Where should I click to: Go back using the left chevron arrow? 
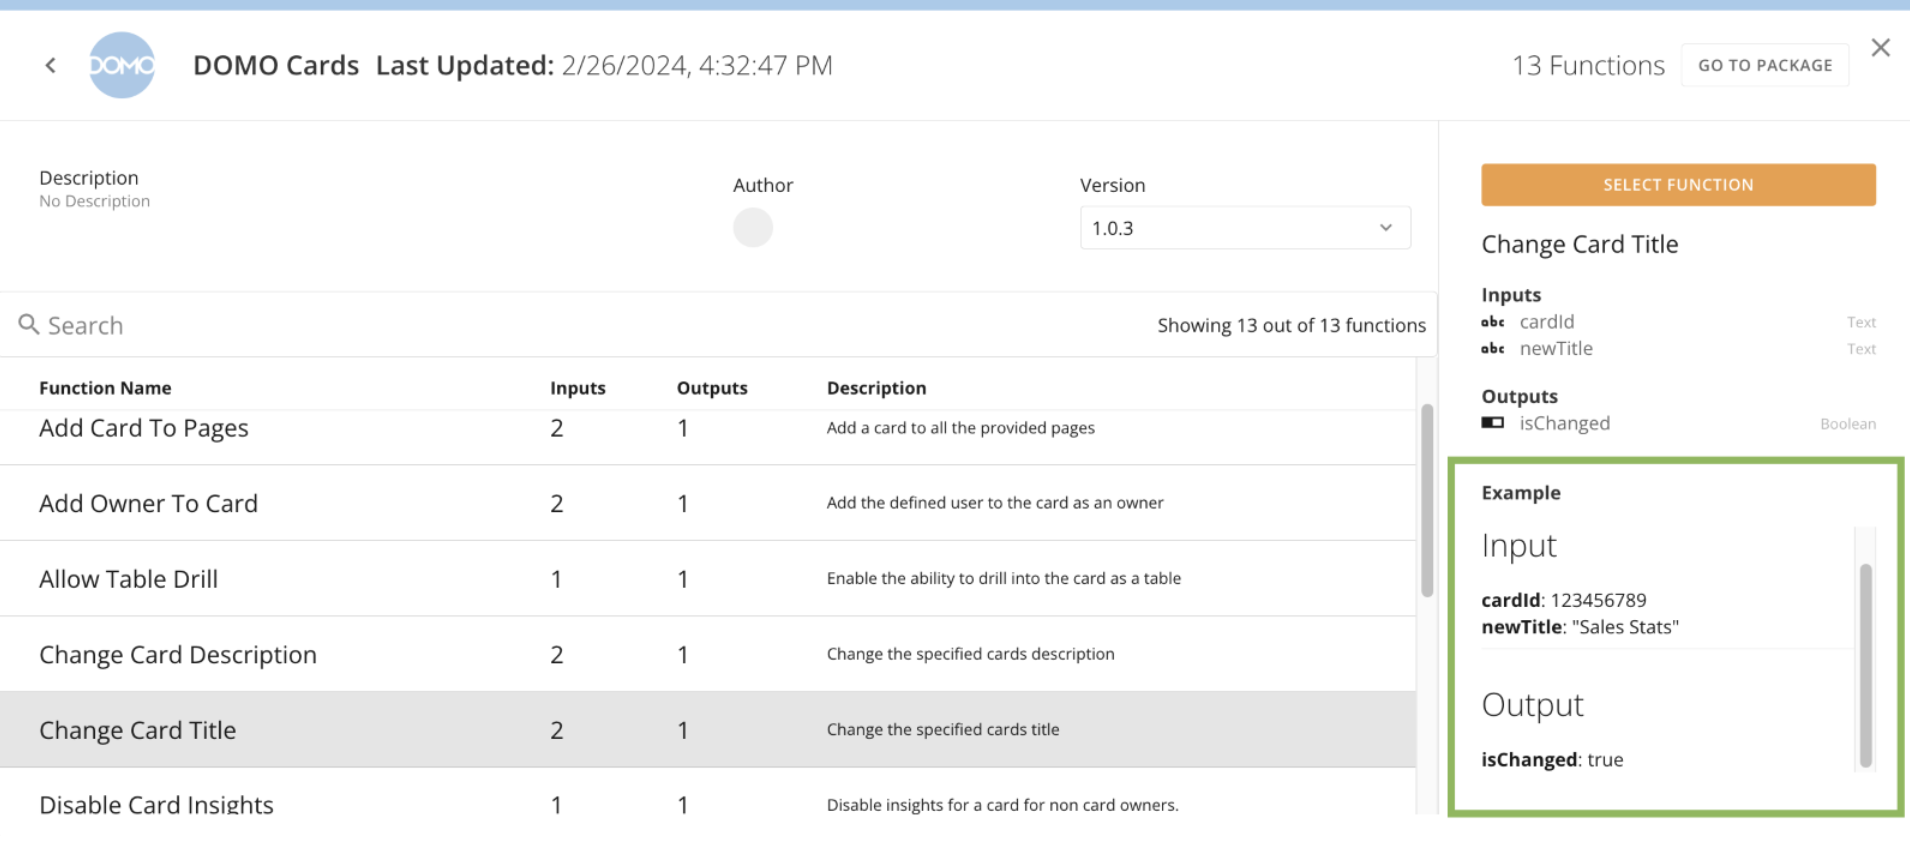(51, 66)
